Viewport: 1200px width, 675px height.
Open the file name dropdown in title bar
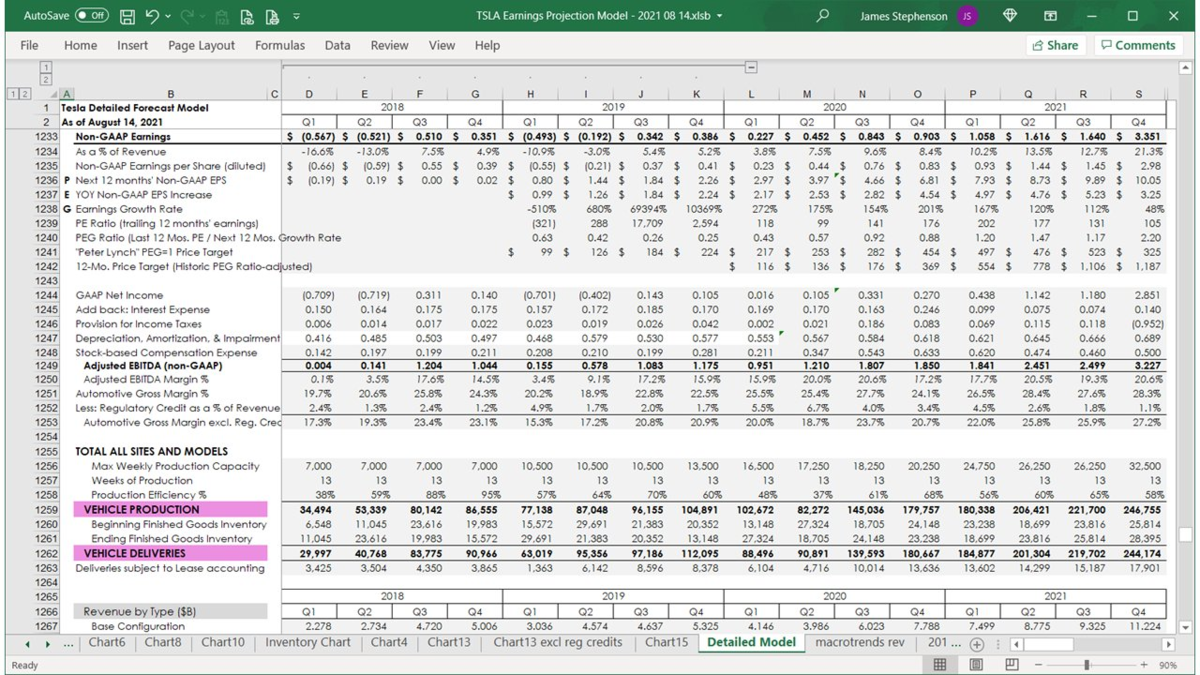pyautogui.click(x=719, y=16)
